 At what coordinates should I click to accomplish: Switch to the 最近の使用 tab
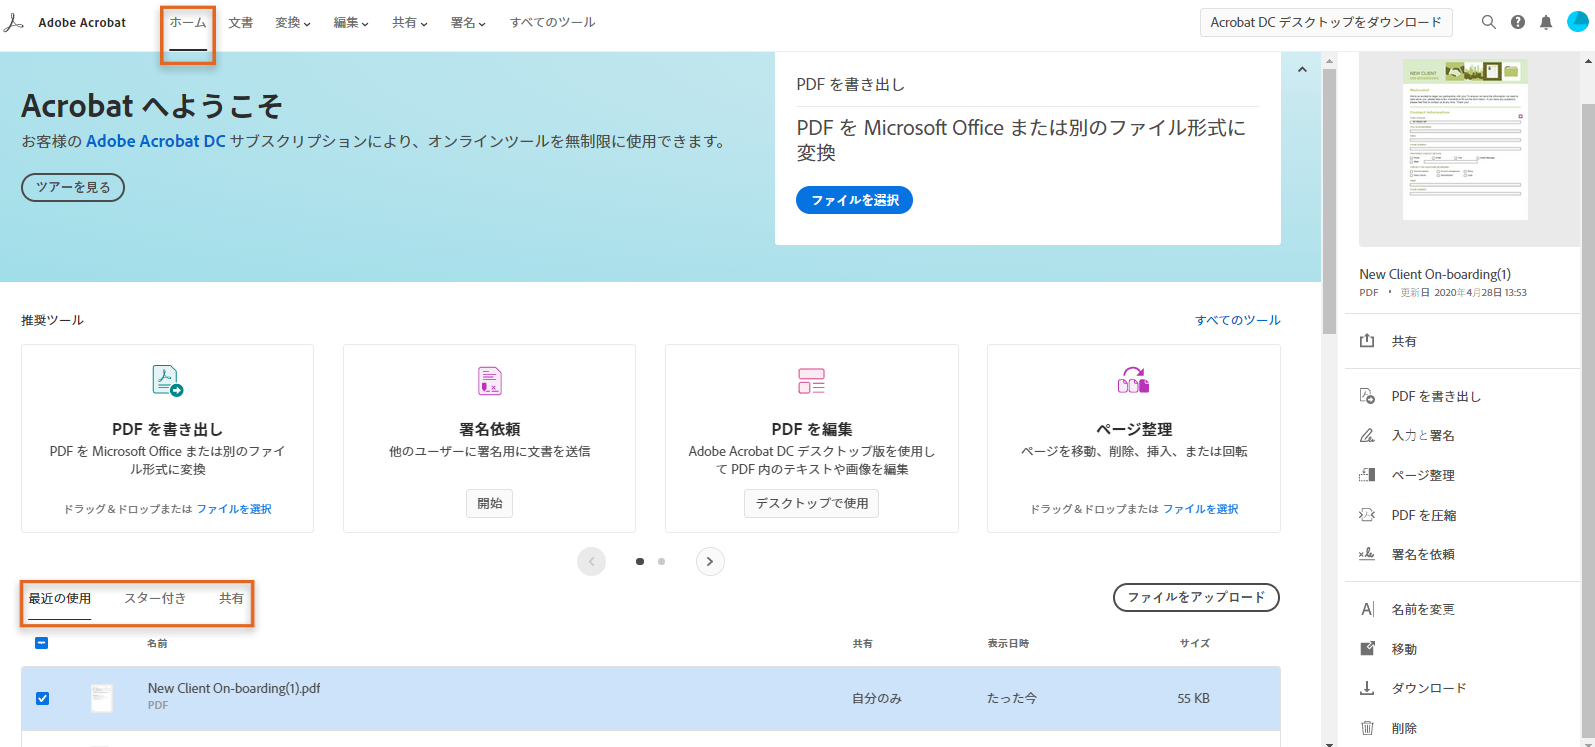[x=60, y=598]
